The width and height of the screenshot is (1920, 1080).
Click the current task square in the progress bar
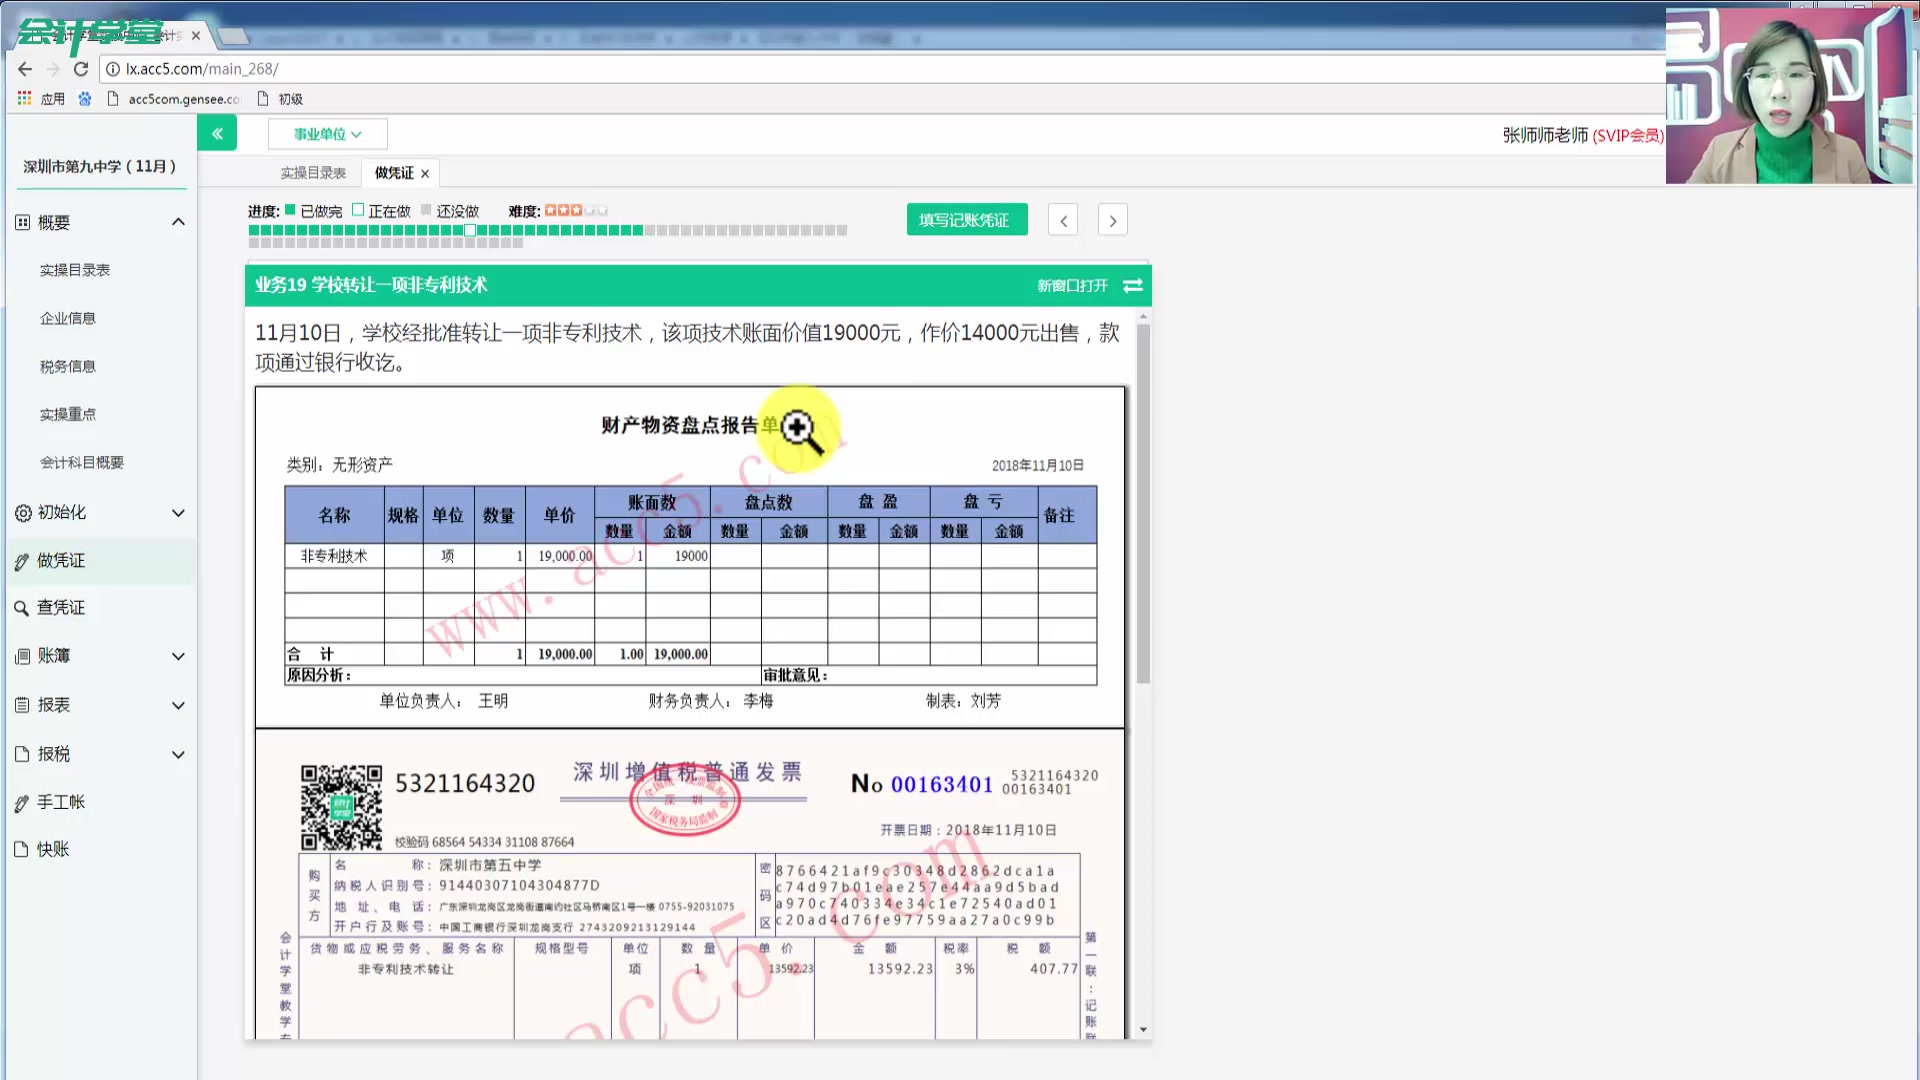470,230
